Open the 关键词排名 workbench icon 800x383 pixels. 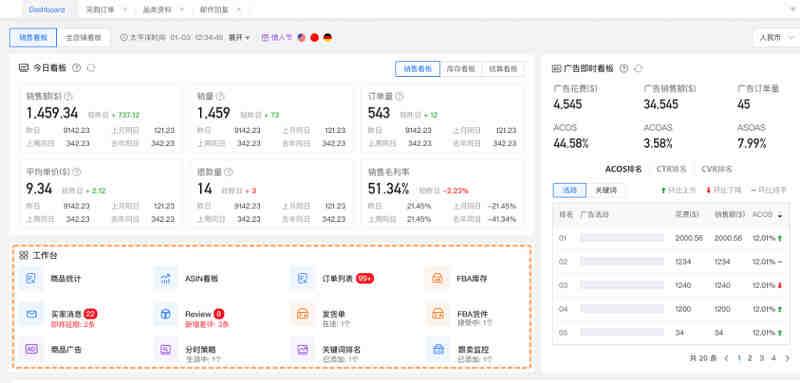point(302,350)
